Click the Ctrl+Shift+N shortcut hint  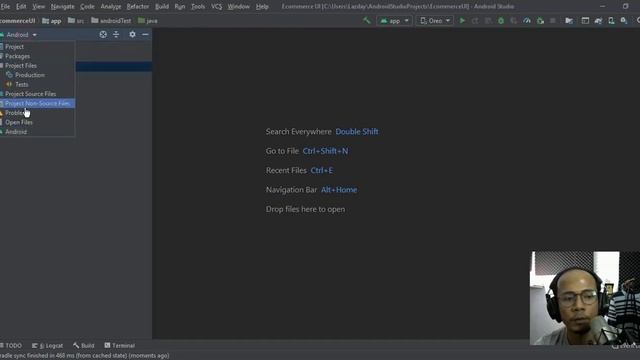point(325,151)
